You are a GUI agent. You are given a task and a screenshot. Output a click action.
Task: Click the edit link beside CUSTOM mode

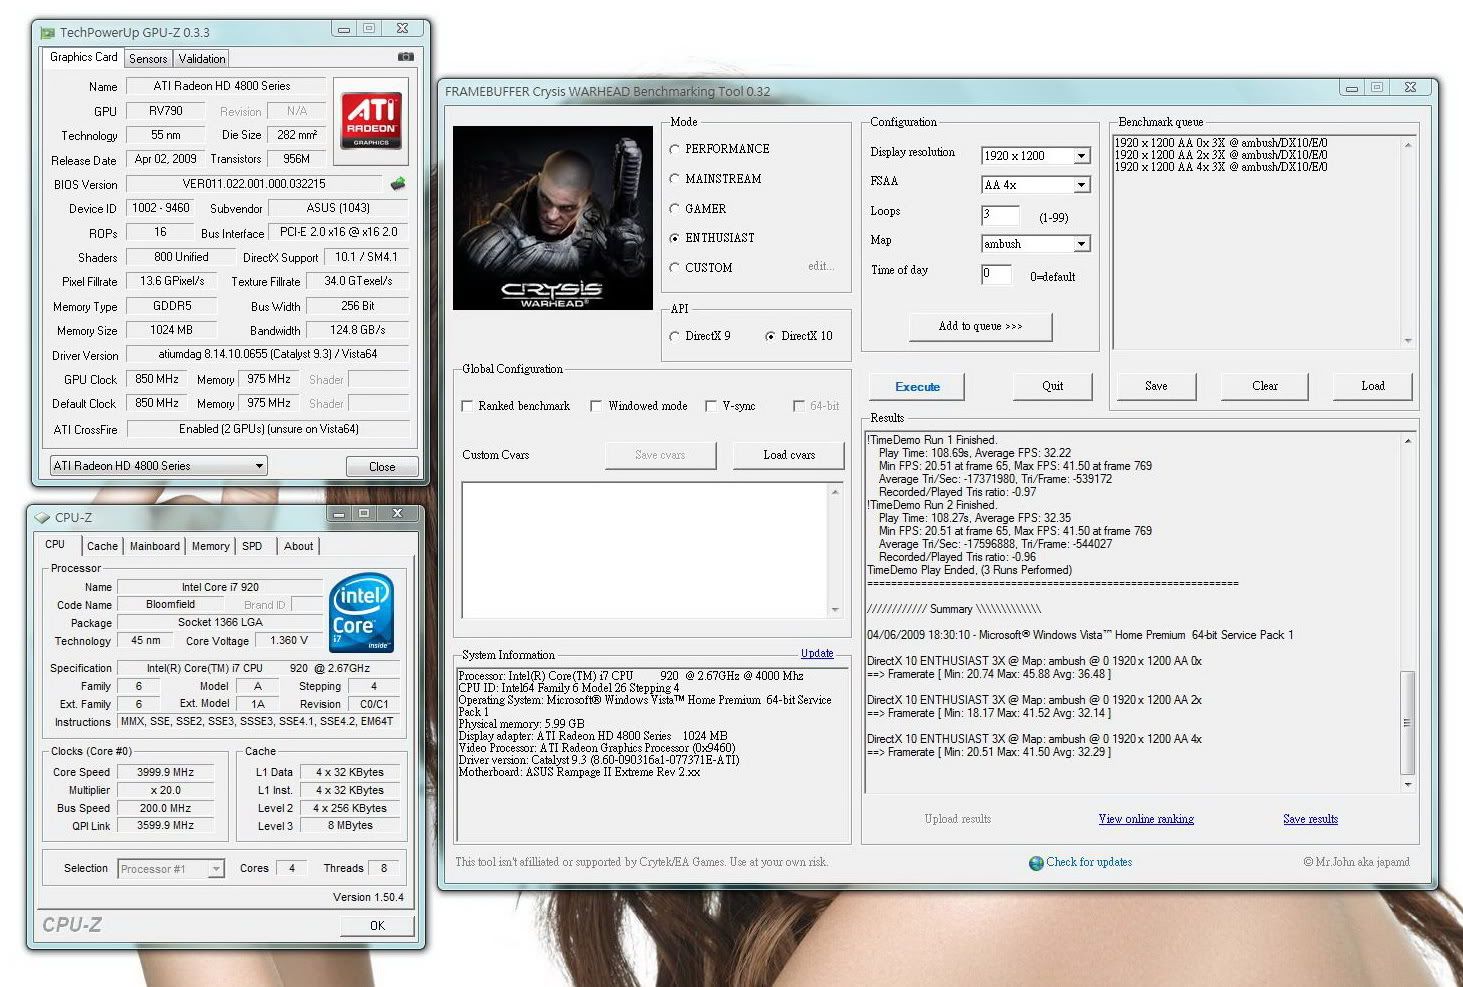819,266
